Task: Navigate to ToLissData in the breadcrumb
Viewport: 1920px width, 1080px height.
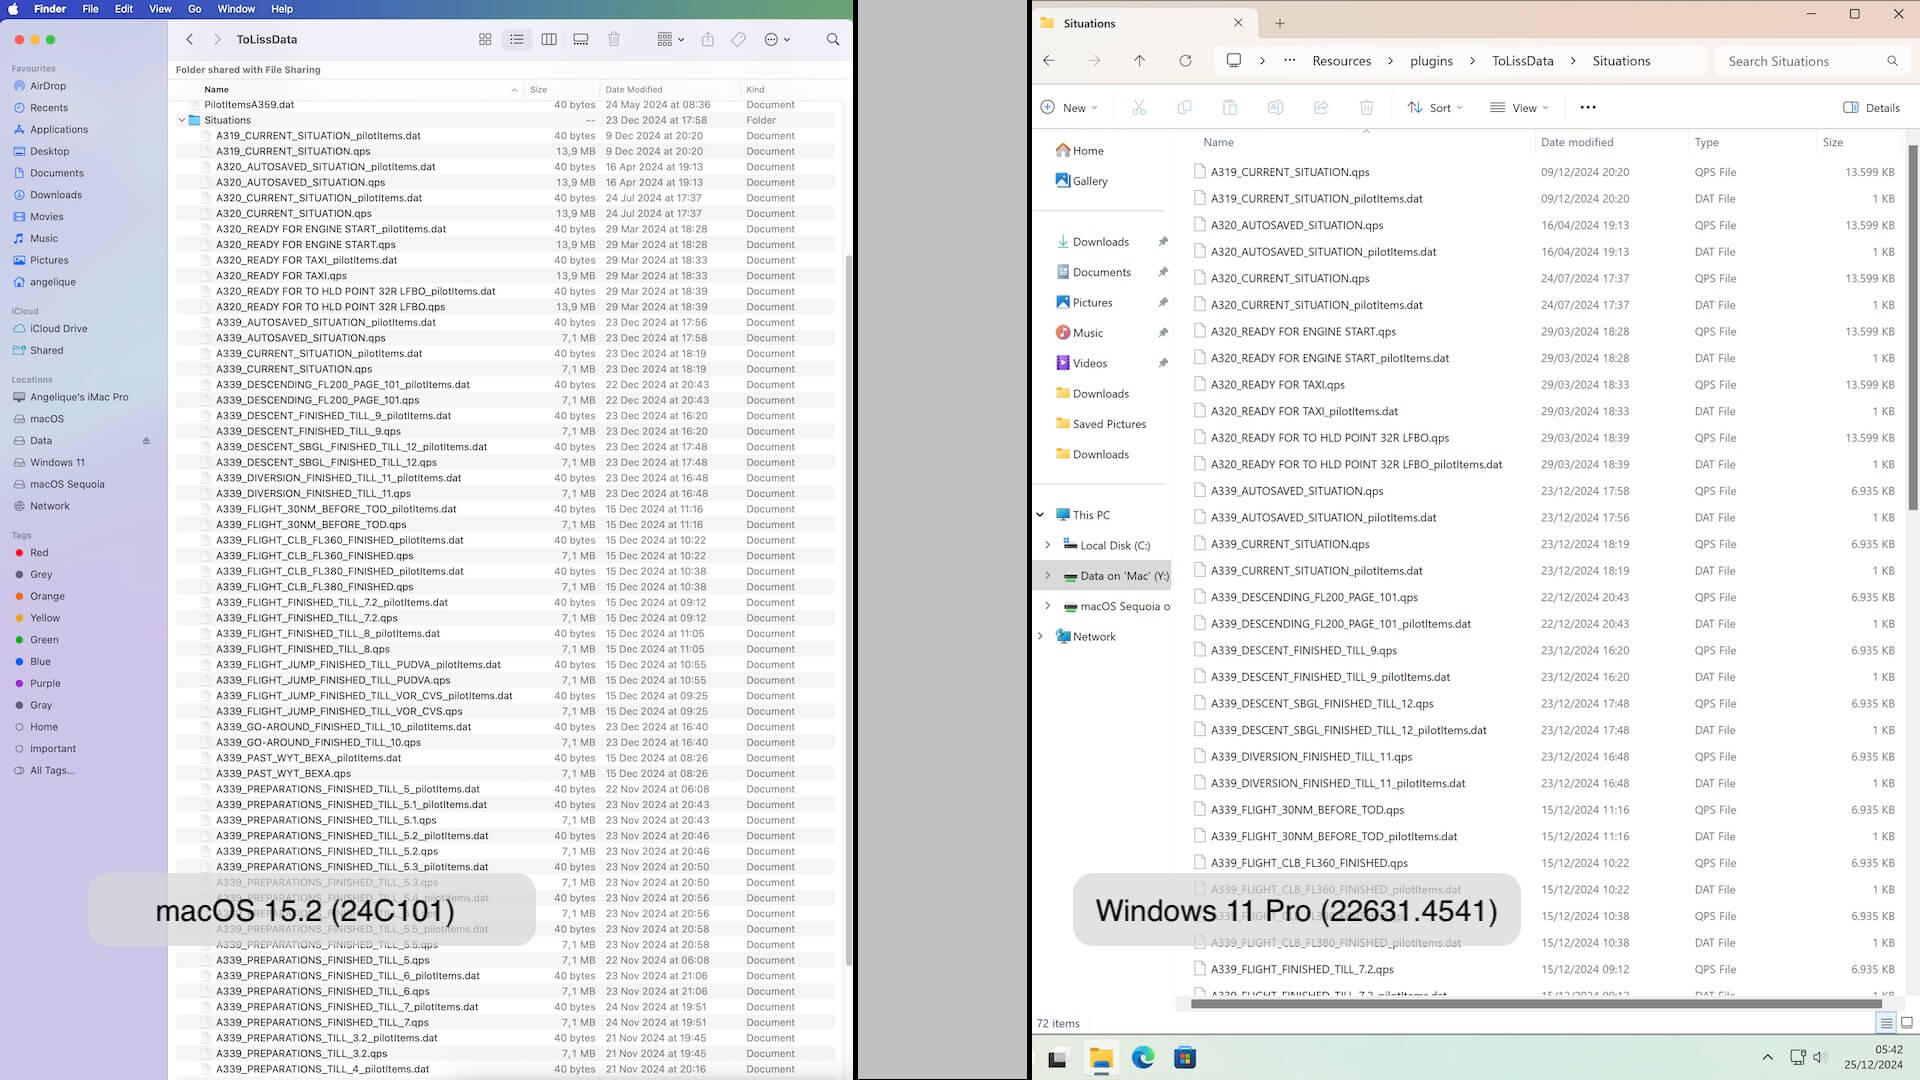Action: click(1522, 61)
